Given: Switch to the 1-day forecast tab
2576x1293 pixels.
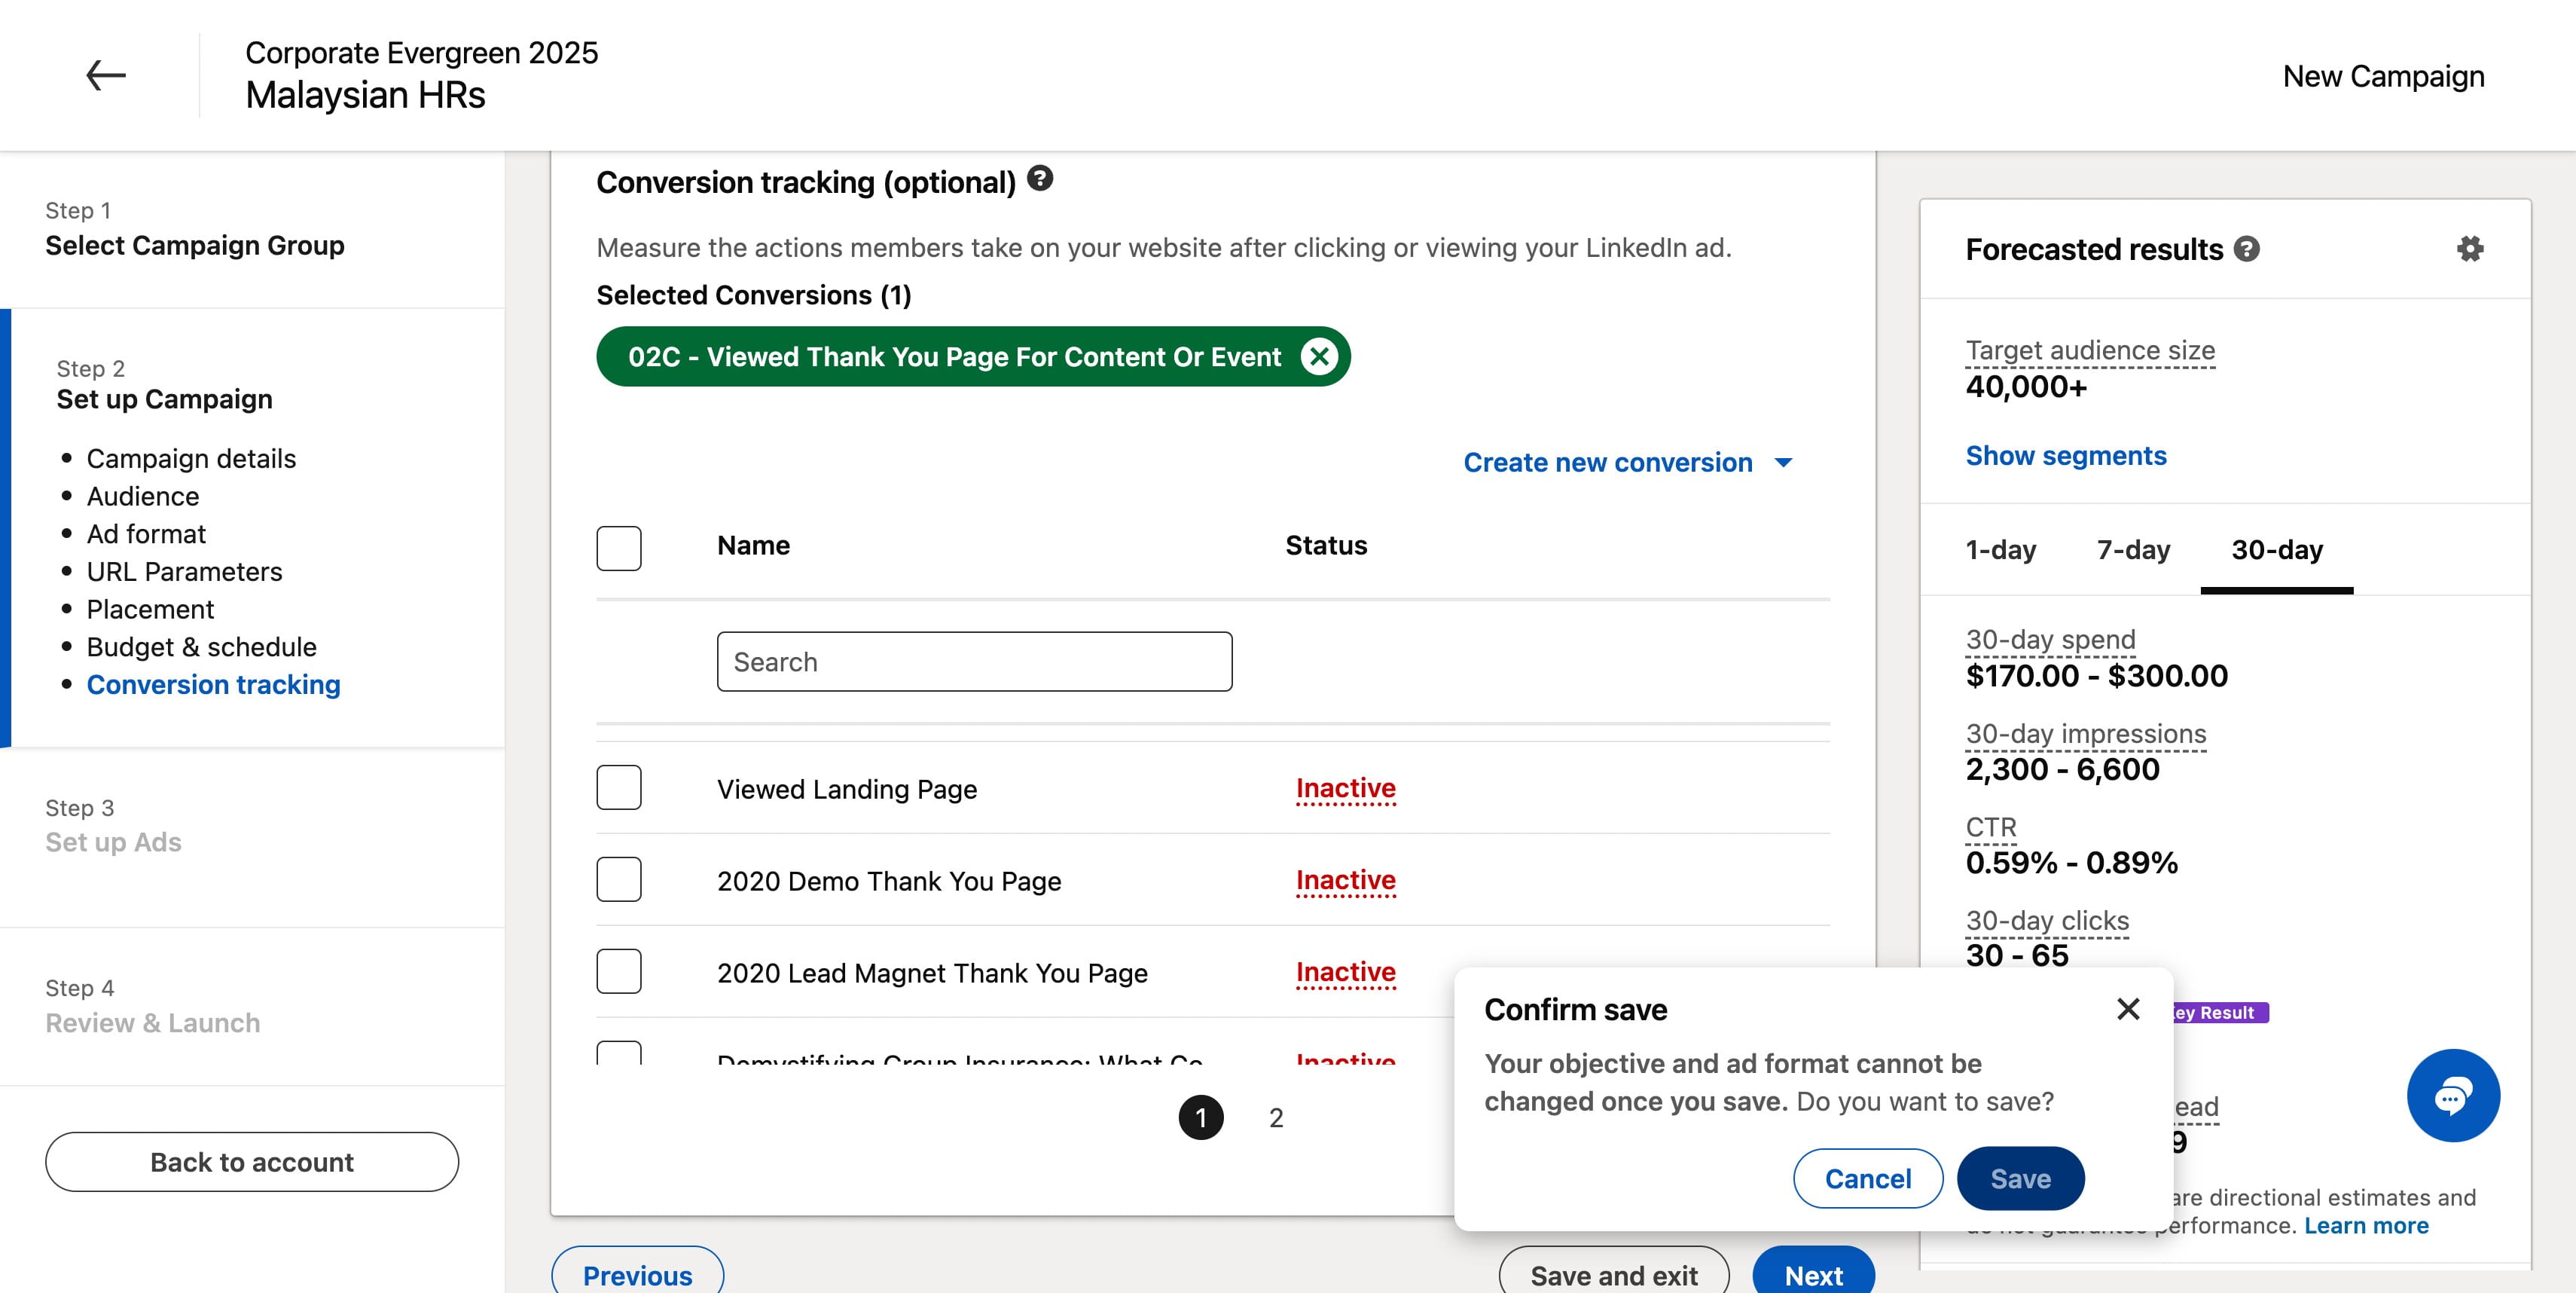Looking at the screenshot, I should coord(2001,550).
